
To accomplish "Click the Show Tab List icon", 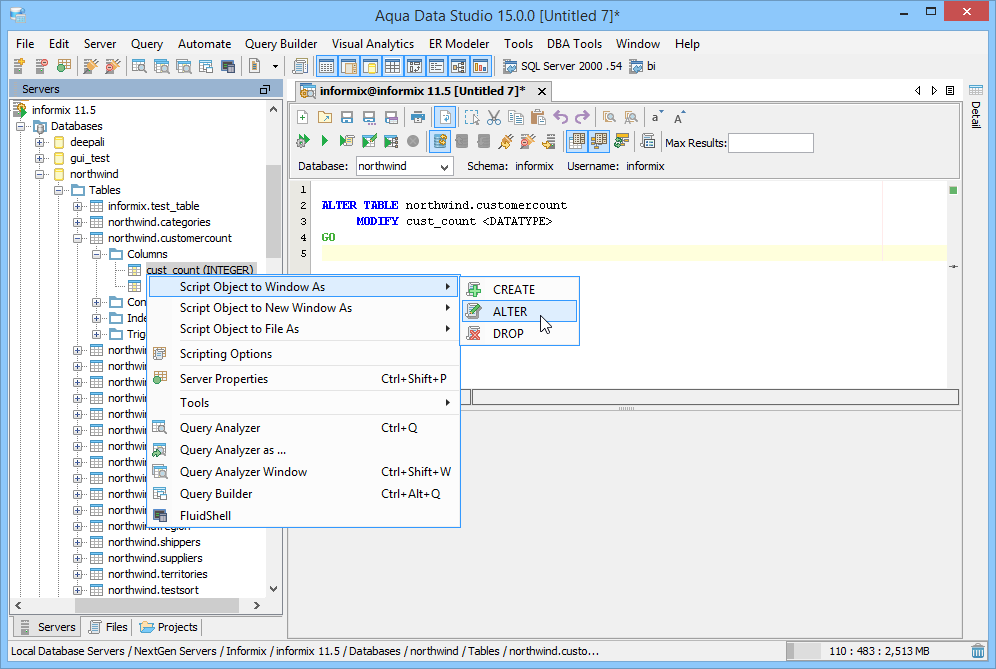I will [950, 91].
